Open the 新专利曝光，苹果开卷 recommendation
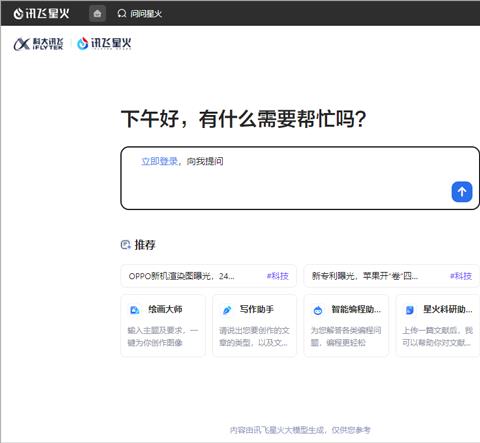480x443 pixels. [391, 276]
